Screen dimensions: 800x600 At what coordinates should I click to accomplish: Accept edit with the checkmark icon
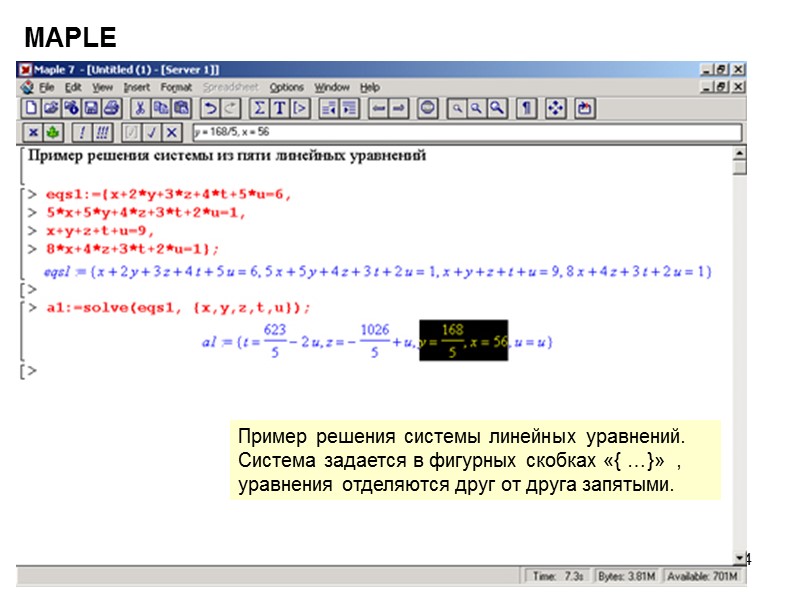point(151,133)
